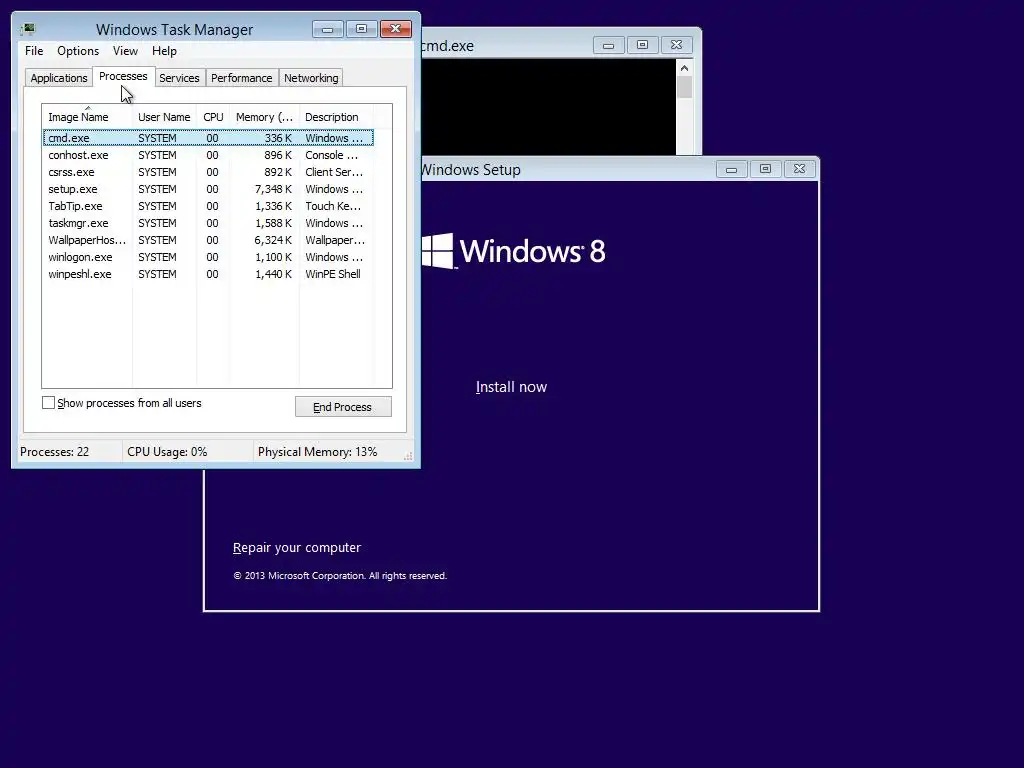Image resolution: width=1024 pixels, height=768 pixels.
Task: Select the conhost.exe process
Action: pyautogui.click(x=208, y=155)
